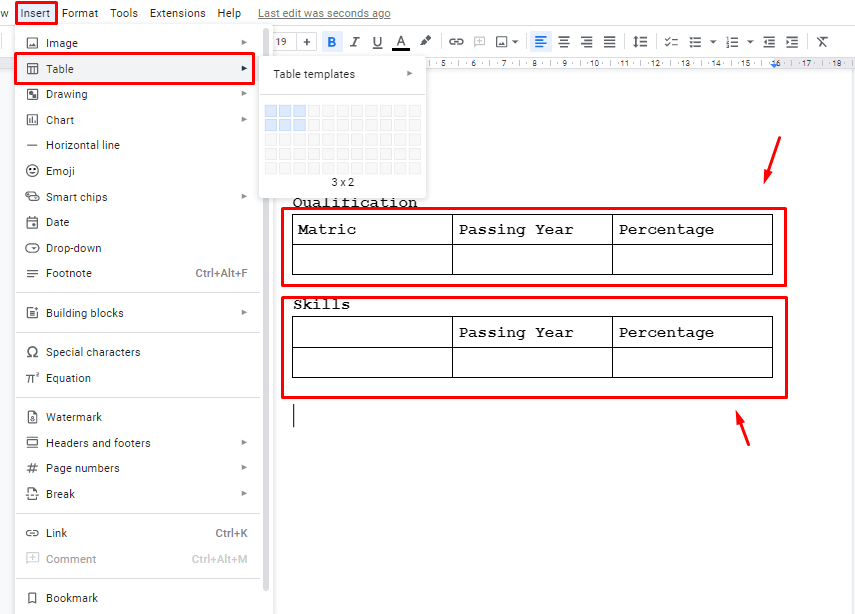Choose Link from the Insert menu

coord(137,533)
